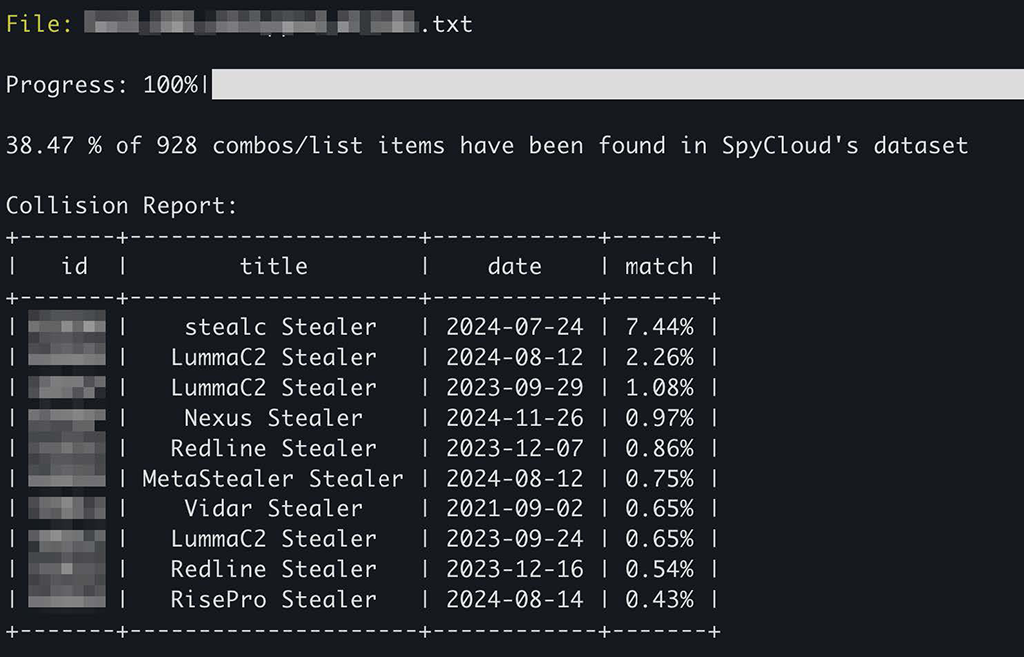Click the 2.26% match value
The image size is (1024, 657).
pos(659,357)
